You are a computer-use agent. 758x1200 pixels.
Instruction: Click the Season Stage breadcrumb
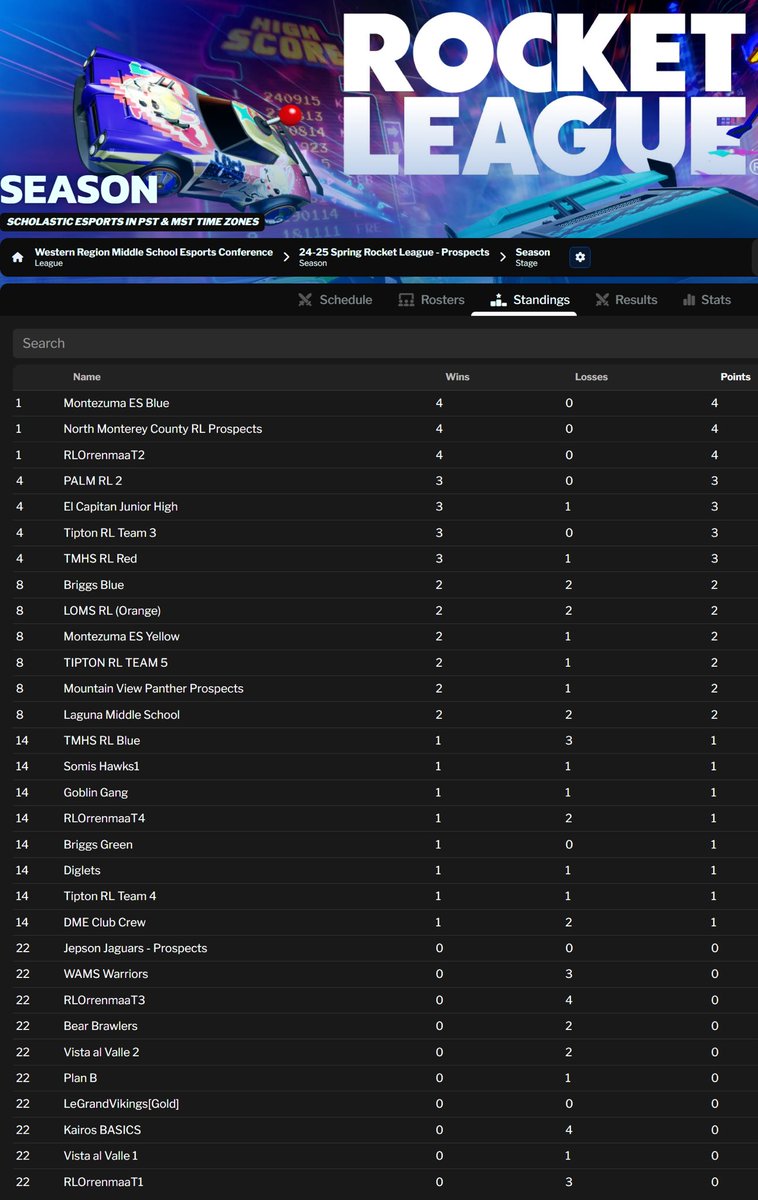coord(533,257)
